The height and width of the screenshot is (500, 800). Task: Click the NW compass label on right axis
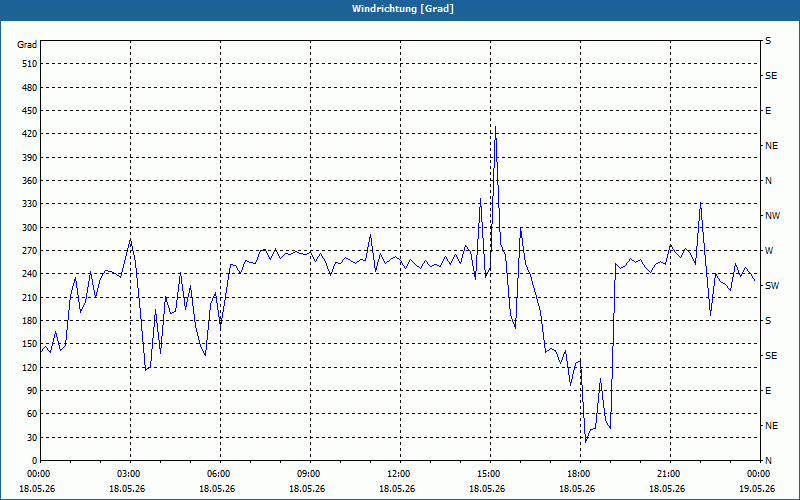772,216
